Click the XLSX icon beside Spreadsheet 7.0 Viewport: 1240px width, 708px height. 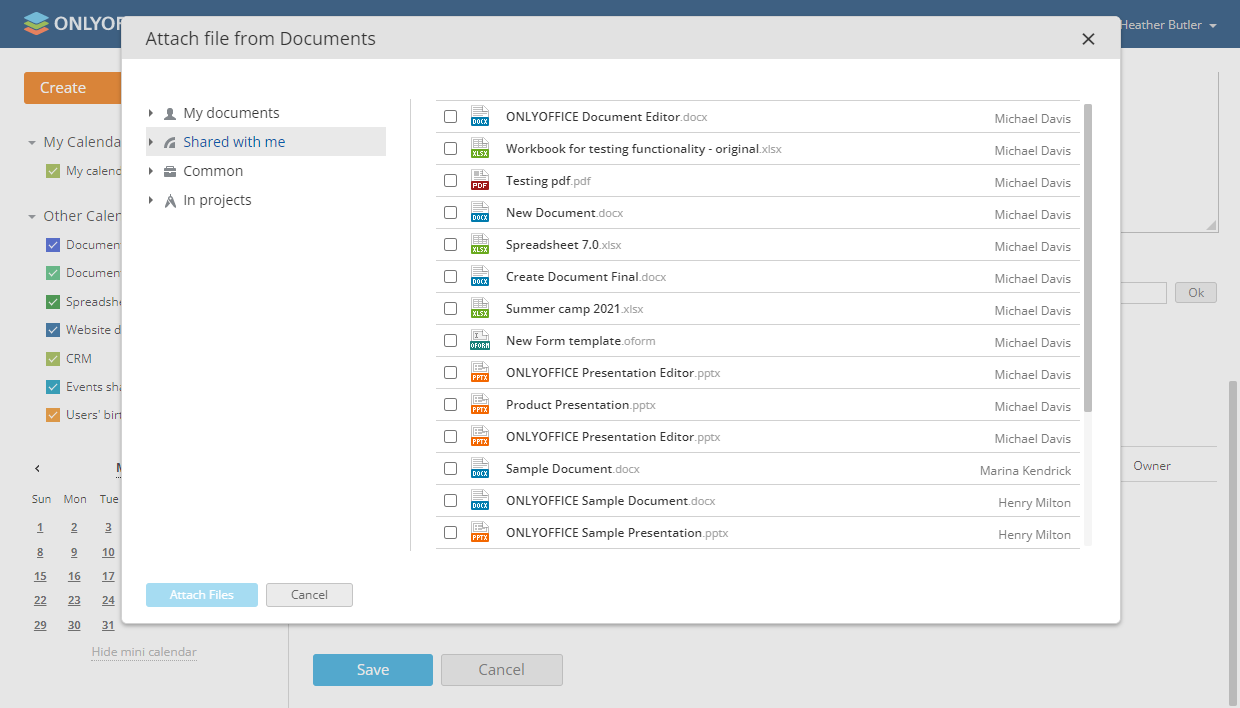click(480, 245)
